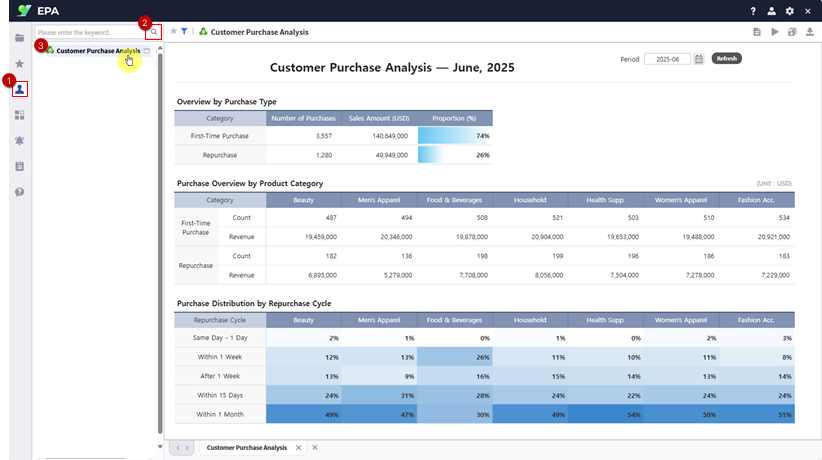Toggle the blue filter funnel icon
This screenshot has width=822, height=460.
click(x=185, y=32)
